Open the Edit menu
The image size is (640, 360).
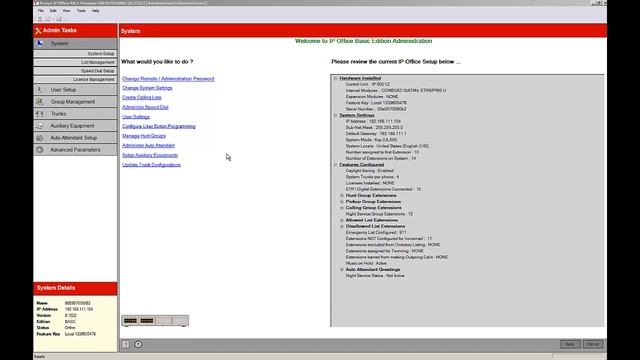53,11
